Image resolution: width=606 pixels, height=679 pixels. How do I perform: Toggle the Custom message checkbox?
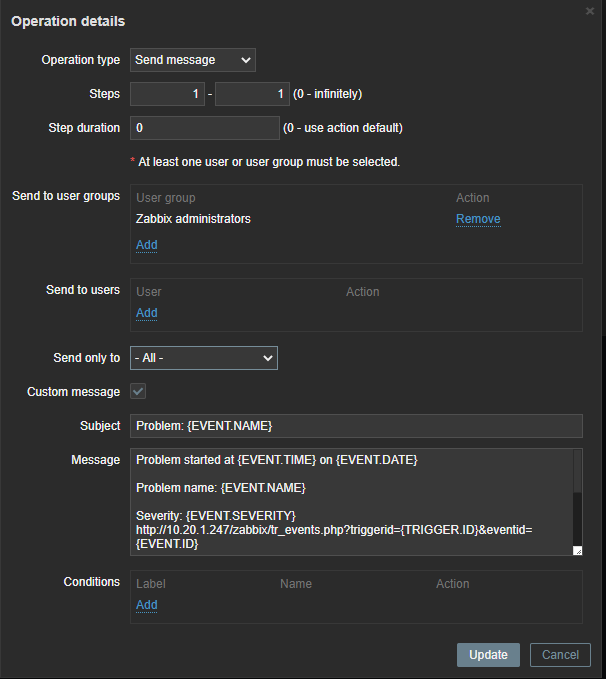point(139,392)
